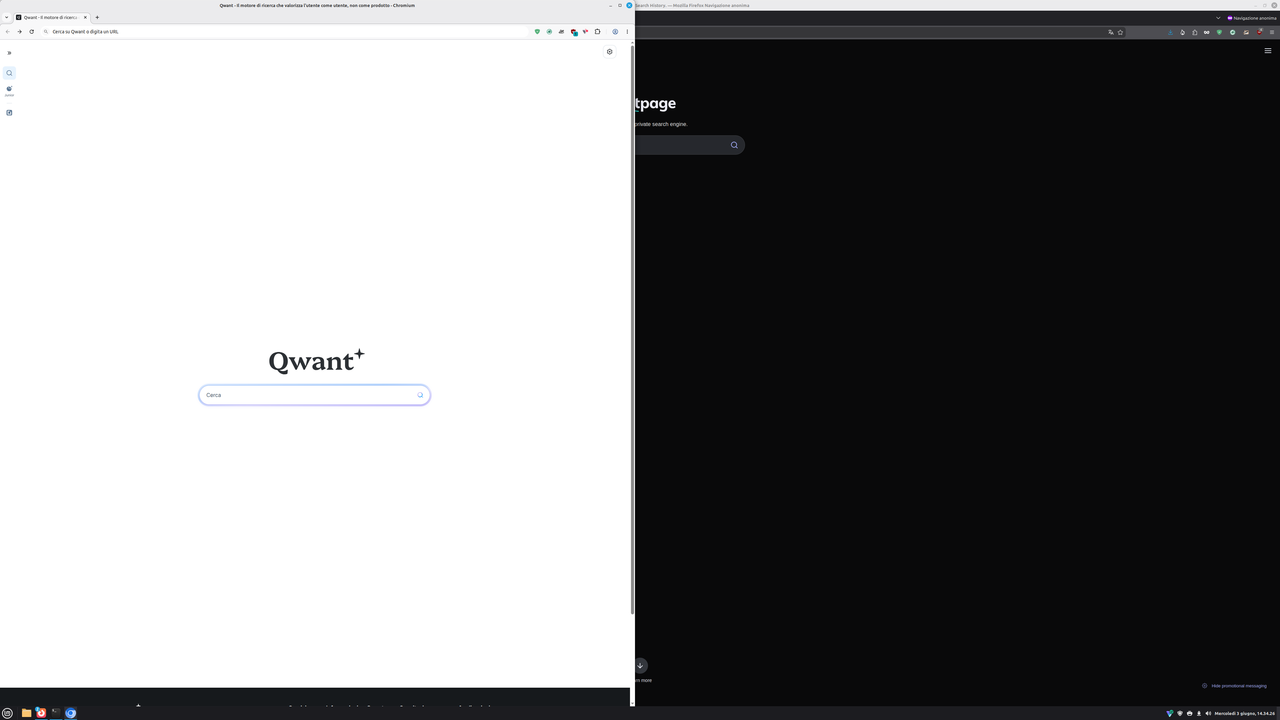This screenshot has width=1280, height=720.
Task: Click Chromium address bar
Action: (285, 31)
